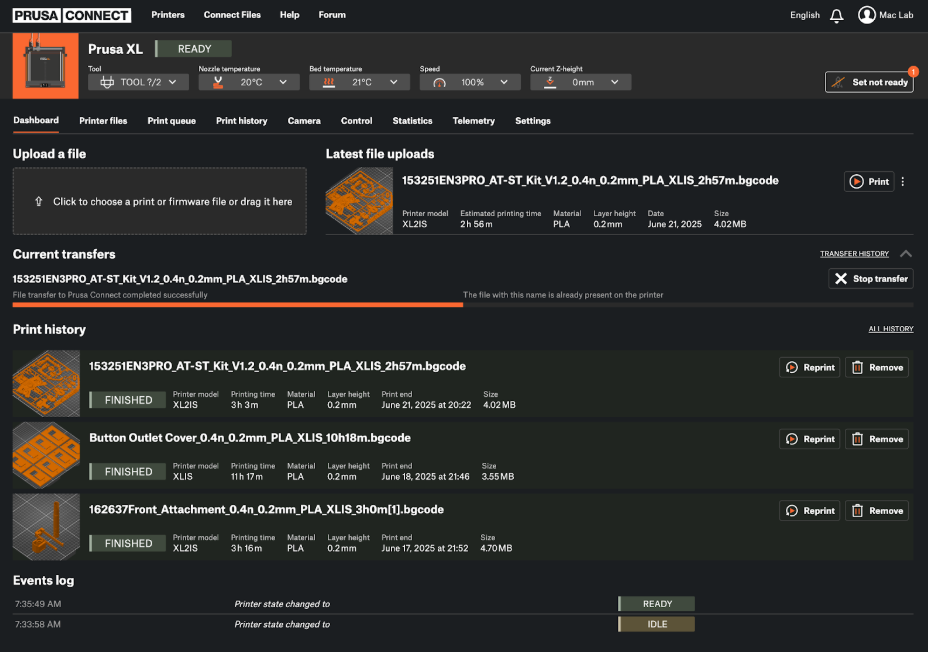This screenshot has height=652, width=928.
Task: Click the upload file drop zone
Action: click(x=160, y=201)
